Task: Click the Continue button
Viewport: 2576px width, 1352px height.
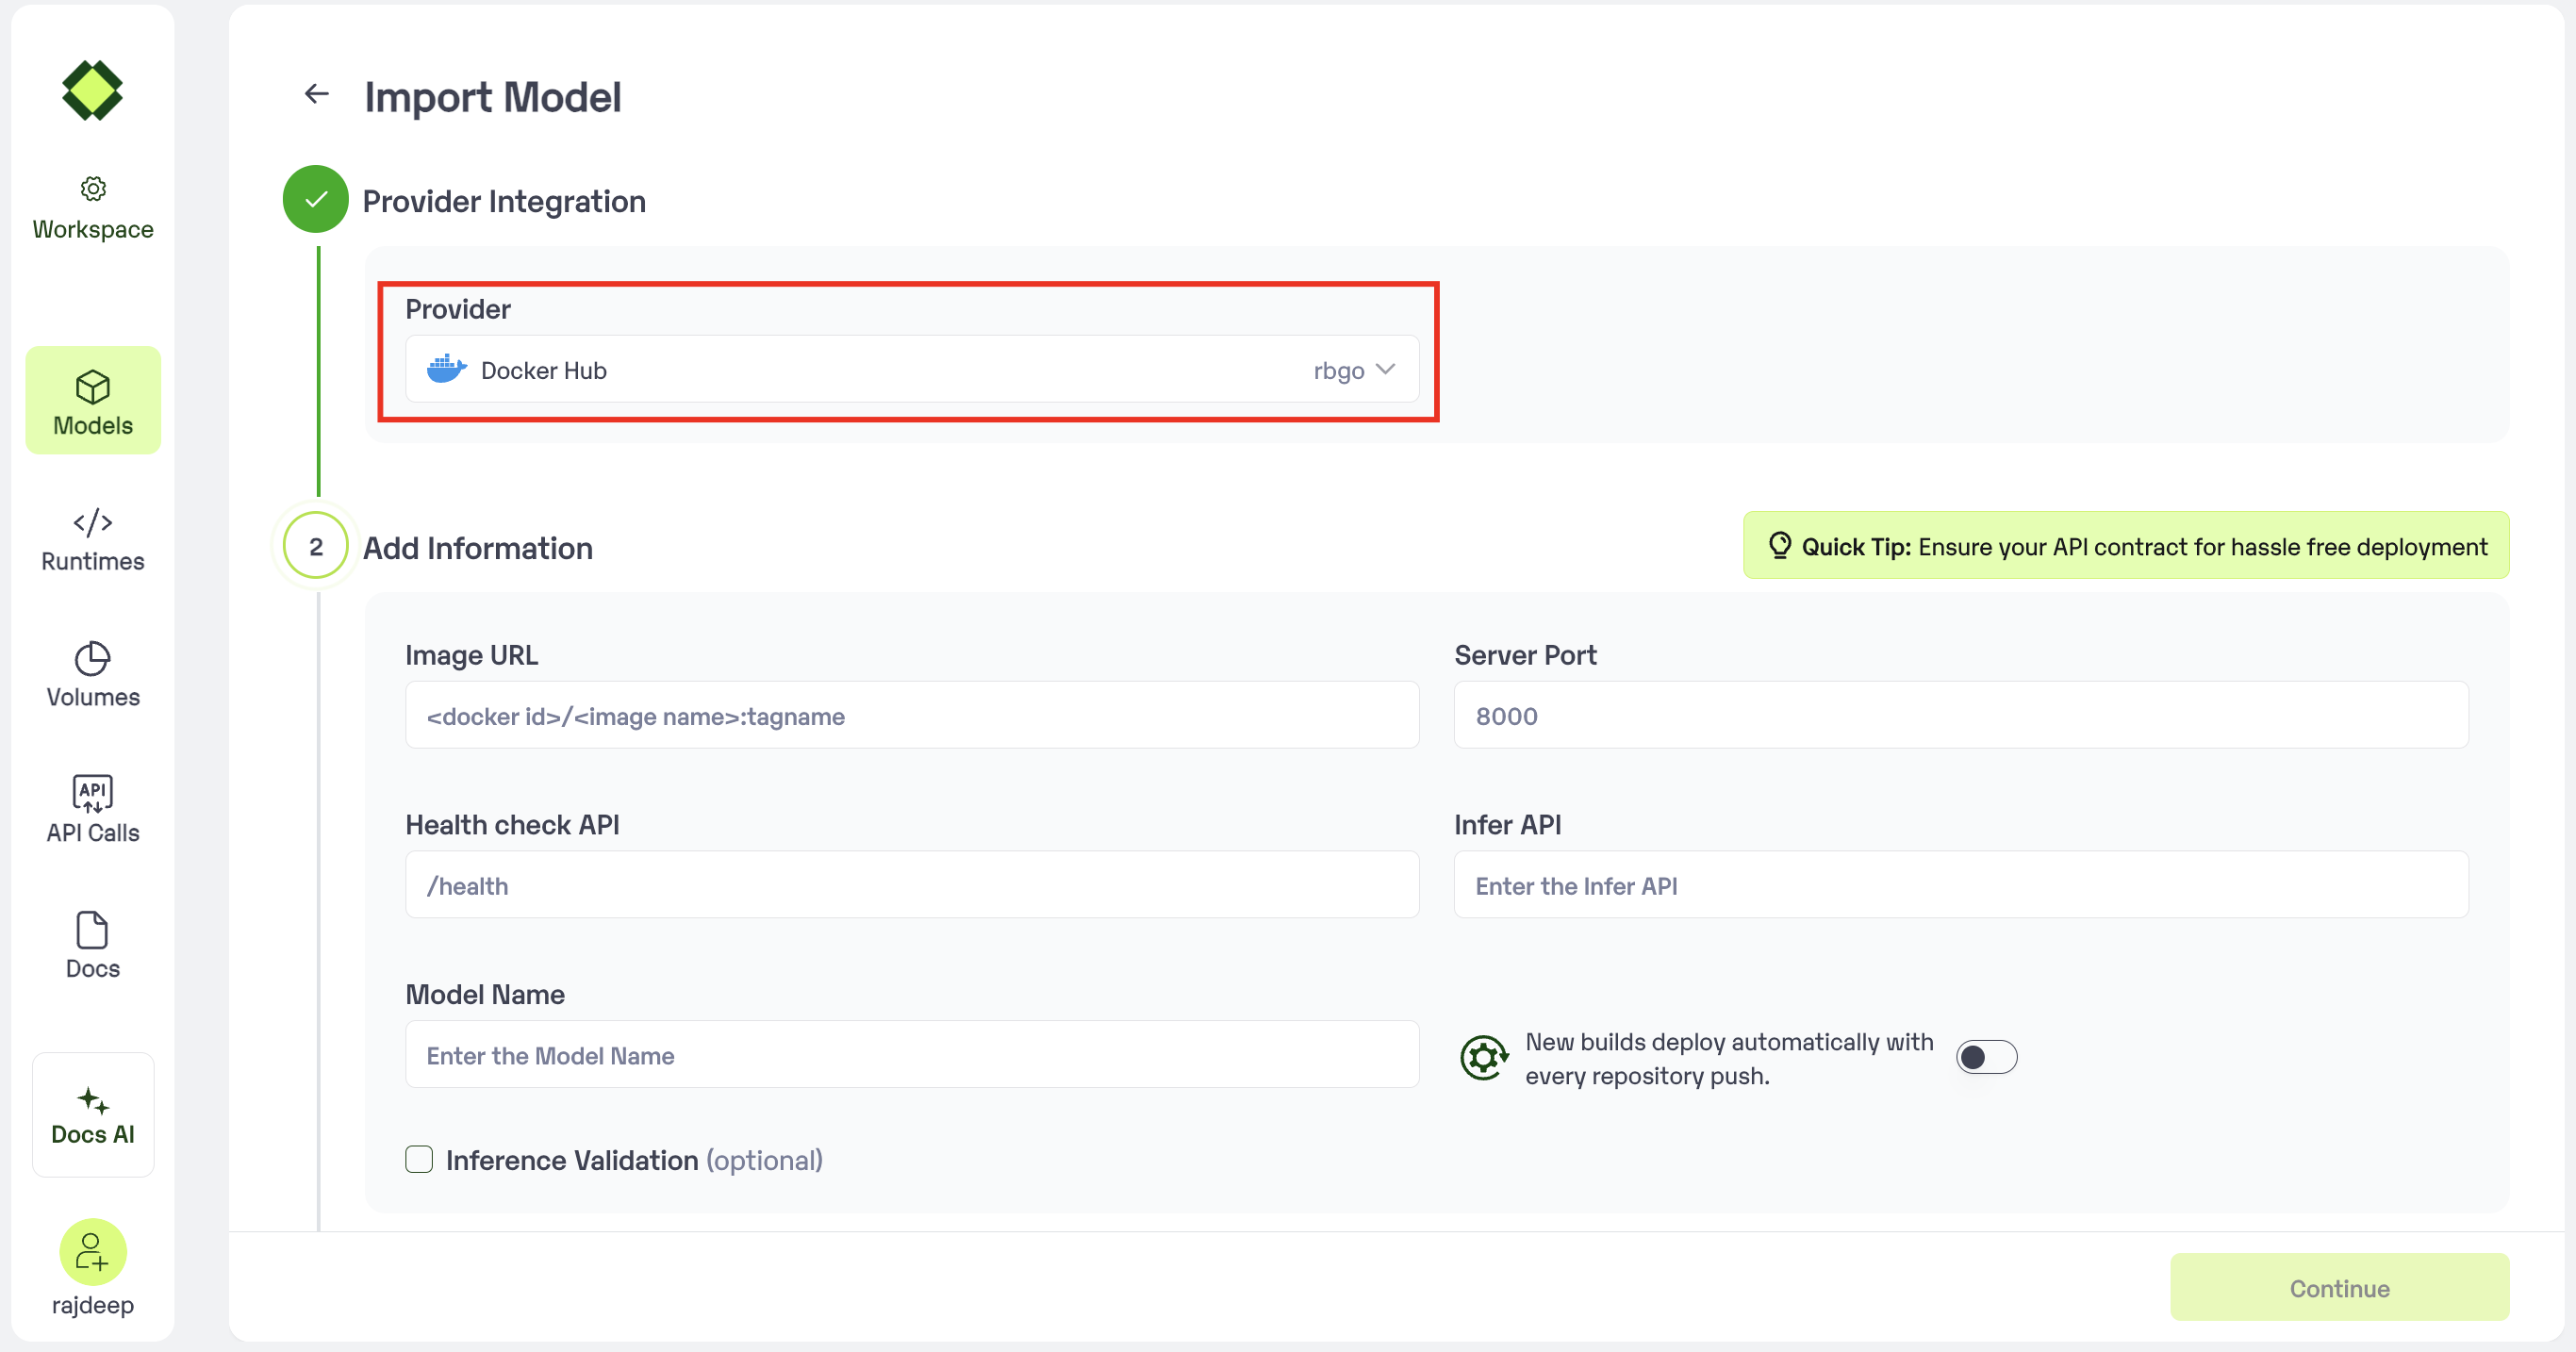Action: coord(2338,1288)
